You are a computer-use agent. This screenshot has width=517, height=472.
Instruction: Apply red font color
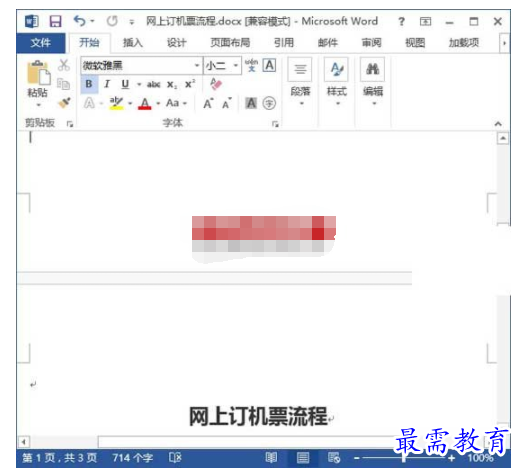[x=145, y=103]
